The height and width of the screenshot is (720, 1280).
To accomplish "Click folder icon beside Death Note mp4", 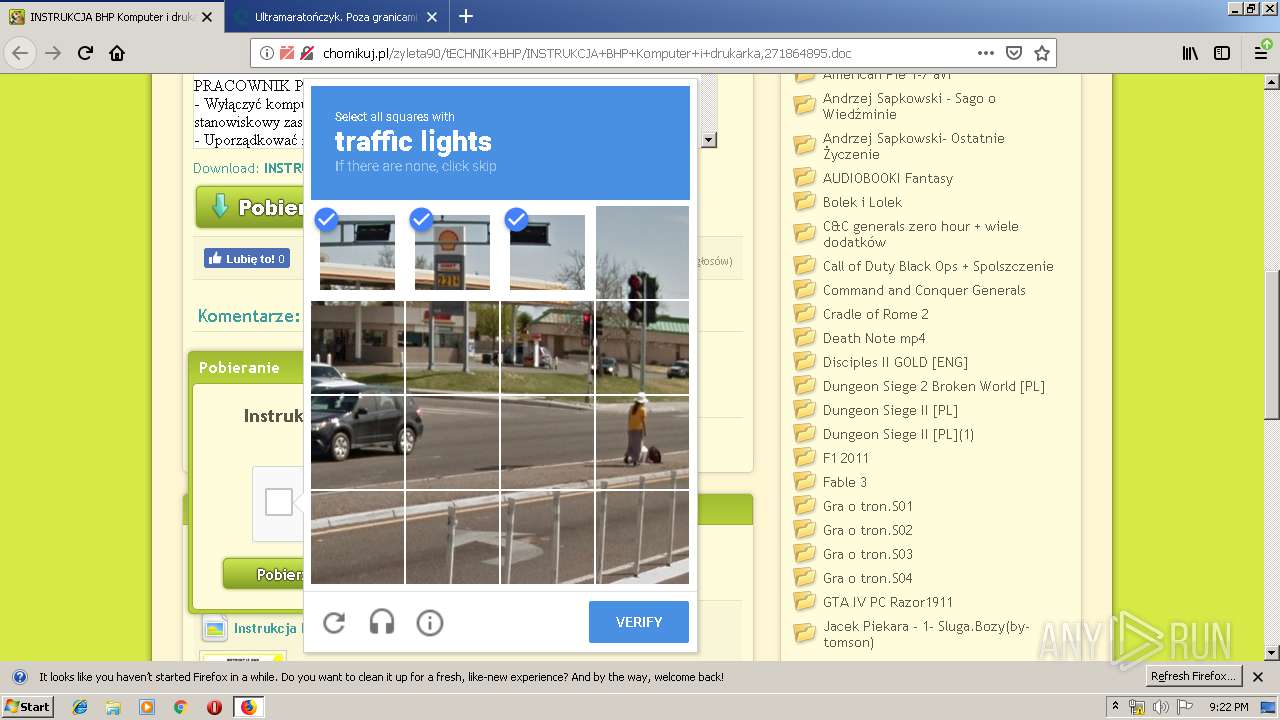I will pos(804,338).
